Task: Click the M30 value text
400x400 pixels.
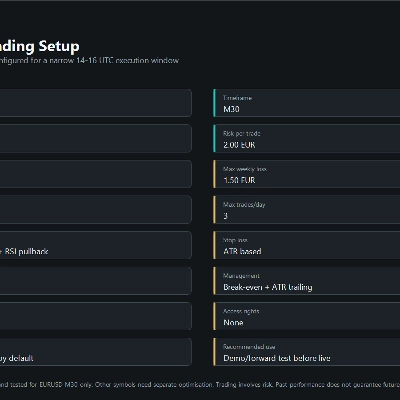Action: (231, 109)
